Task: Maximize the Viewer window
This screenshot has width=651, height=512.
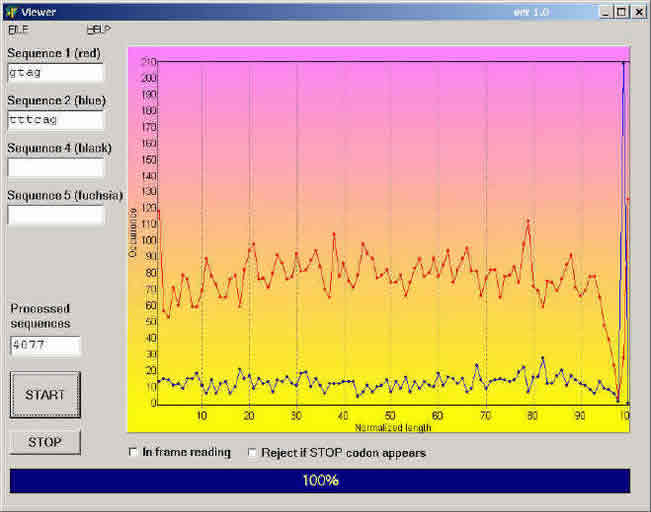Action: coord(621,12)
